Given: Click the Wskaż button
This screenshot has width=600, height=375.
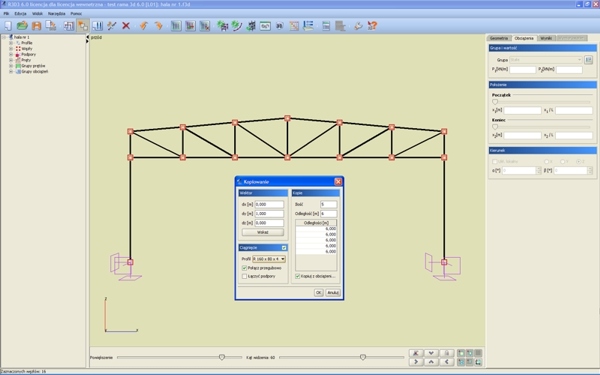Looking at the screenshot, I should coord(263,232).
